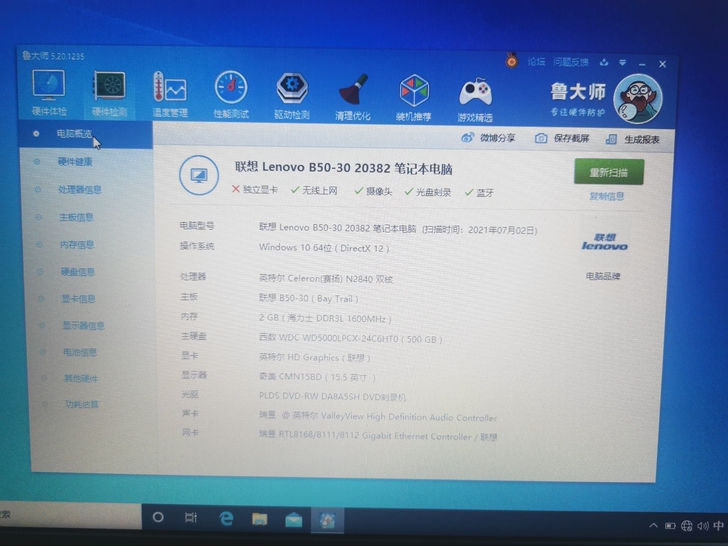Viewport: 728px width, 546px height.
Task: Click the 2 GB DDR3L memory value
Action: point(325,319)
